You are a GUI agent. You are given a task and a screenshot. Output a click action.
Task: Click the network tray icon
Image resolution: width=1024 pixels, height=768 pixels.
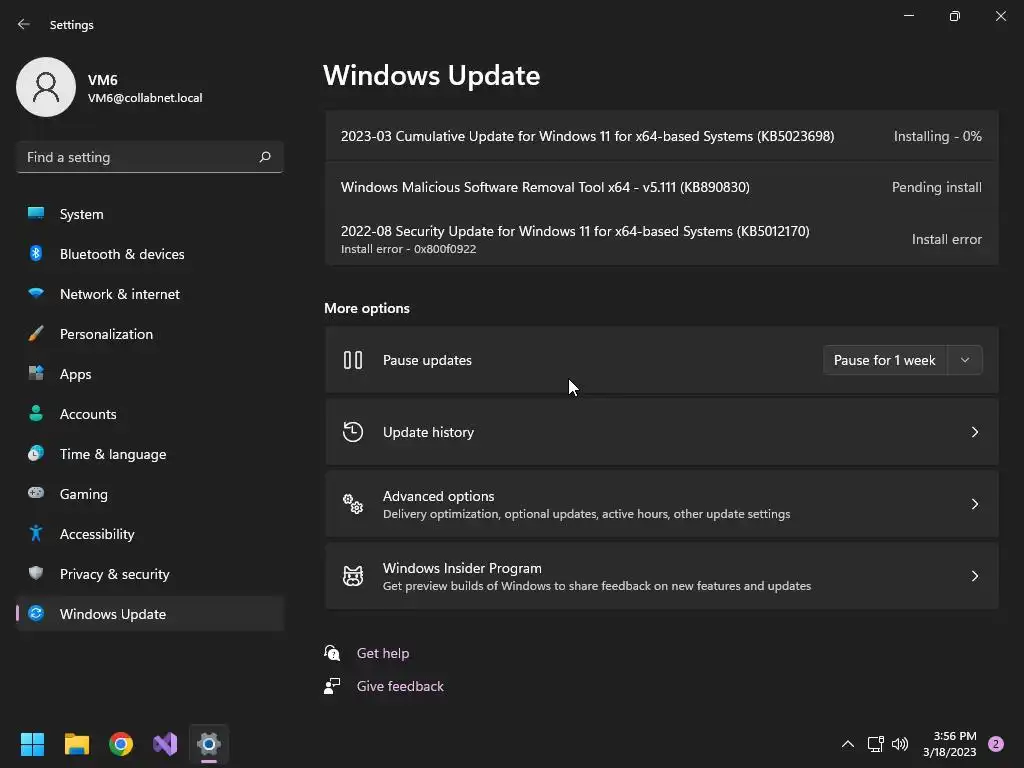875,744
